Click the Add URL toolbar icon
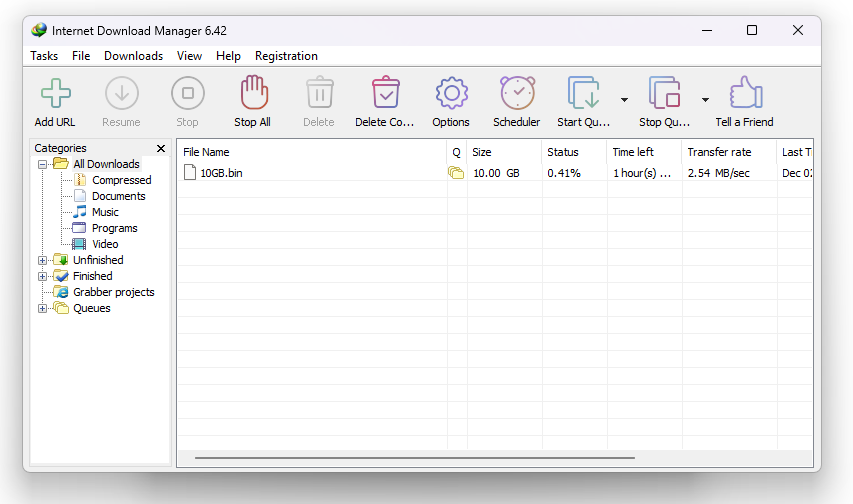This screenshot has width=853, height=504. (x=55, y=94)
